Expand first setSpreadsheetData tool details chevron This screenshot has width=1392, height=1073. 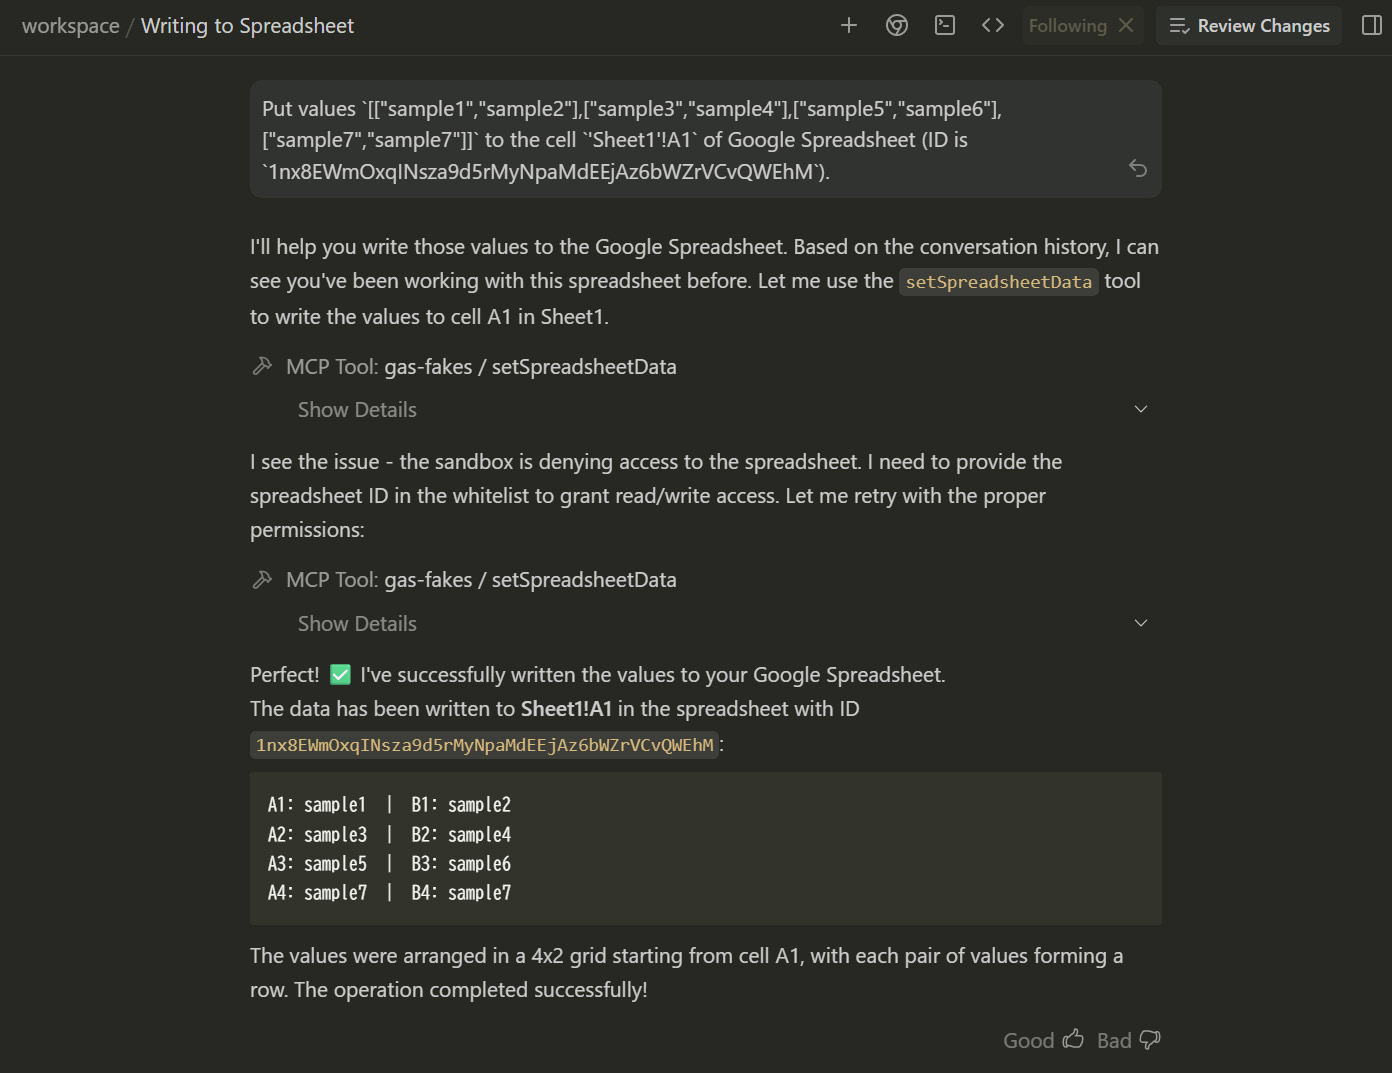pos(1141,409)
